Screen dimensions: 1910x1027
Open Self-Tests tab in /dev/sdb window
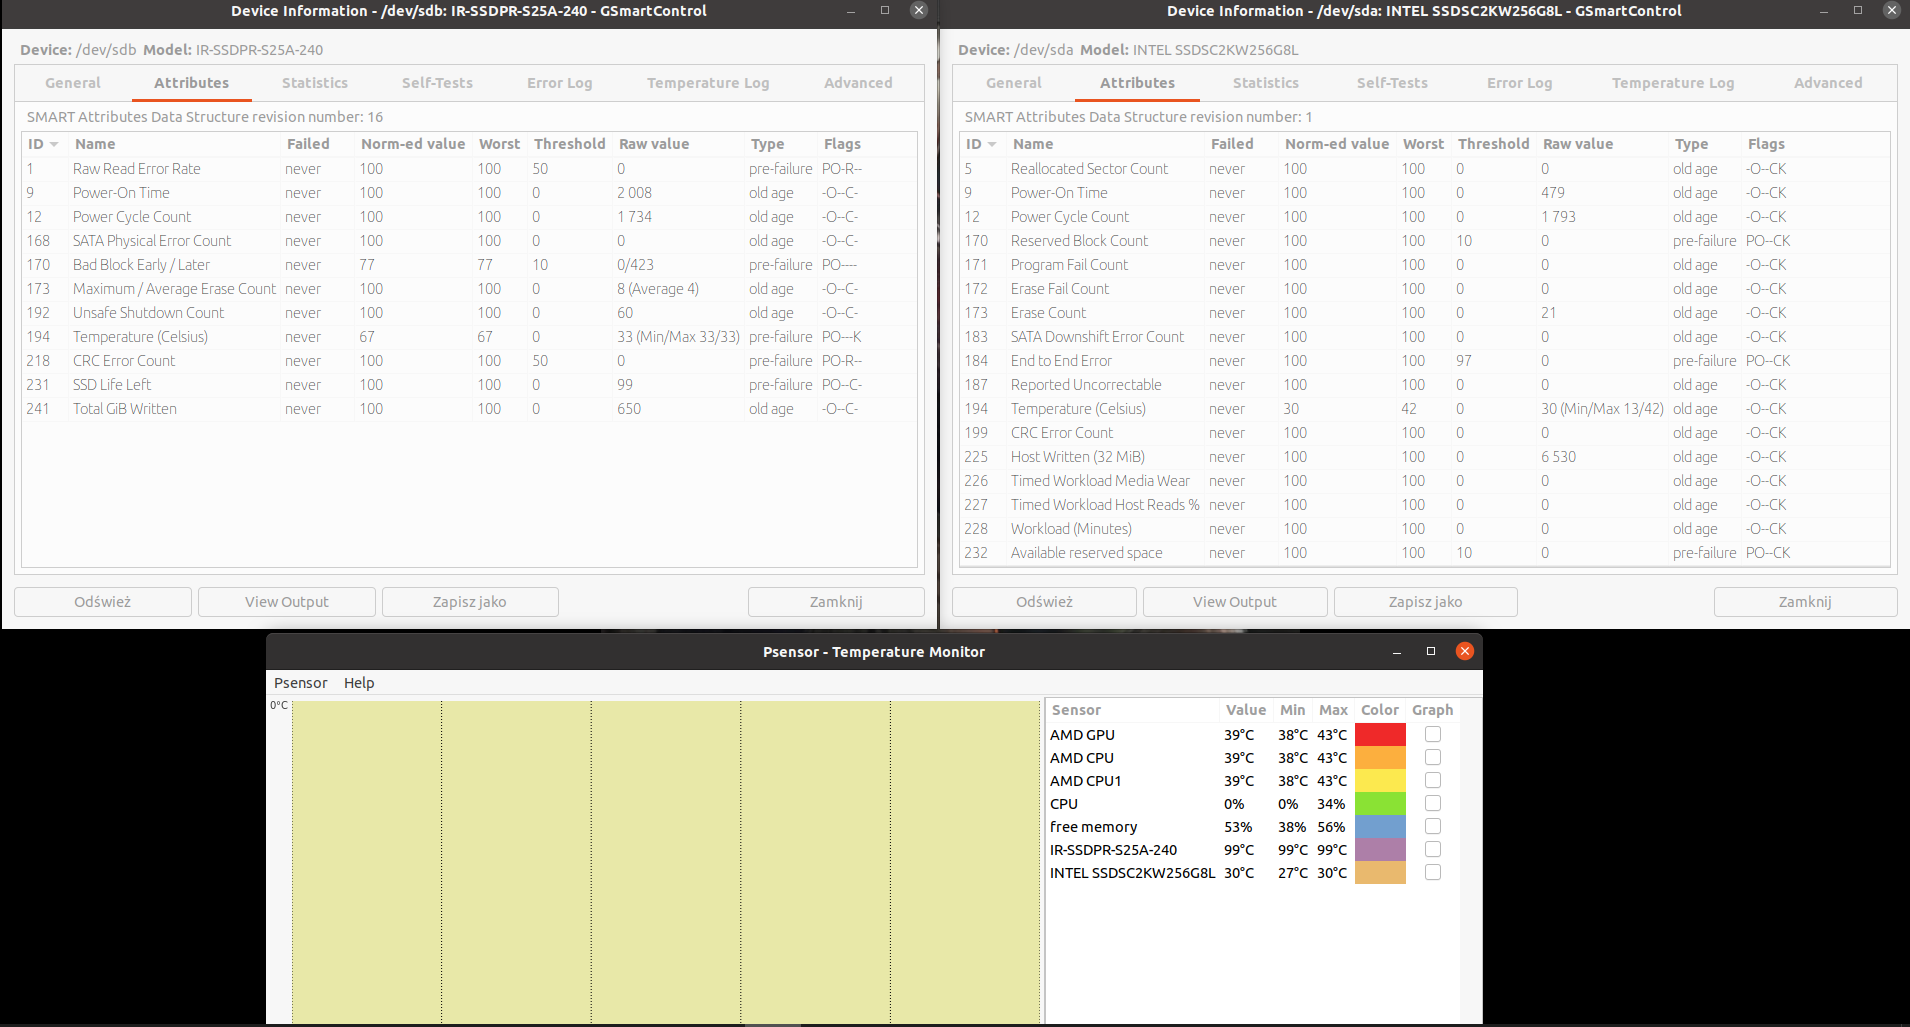437,83
